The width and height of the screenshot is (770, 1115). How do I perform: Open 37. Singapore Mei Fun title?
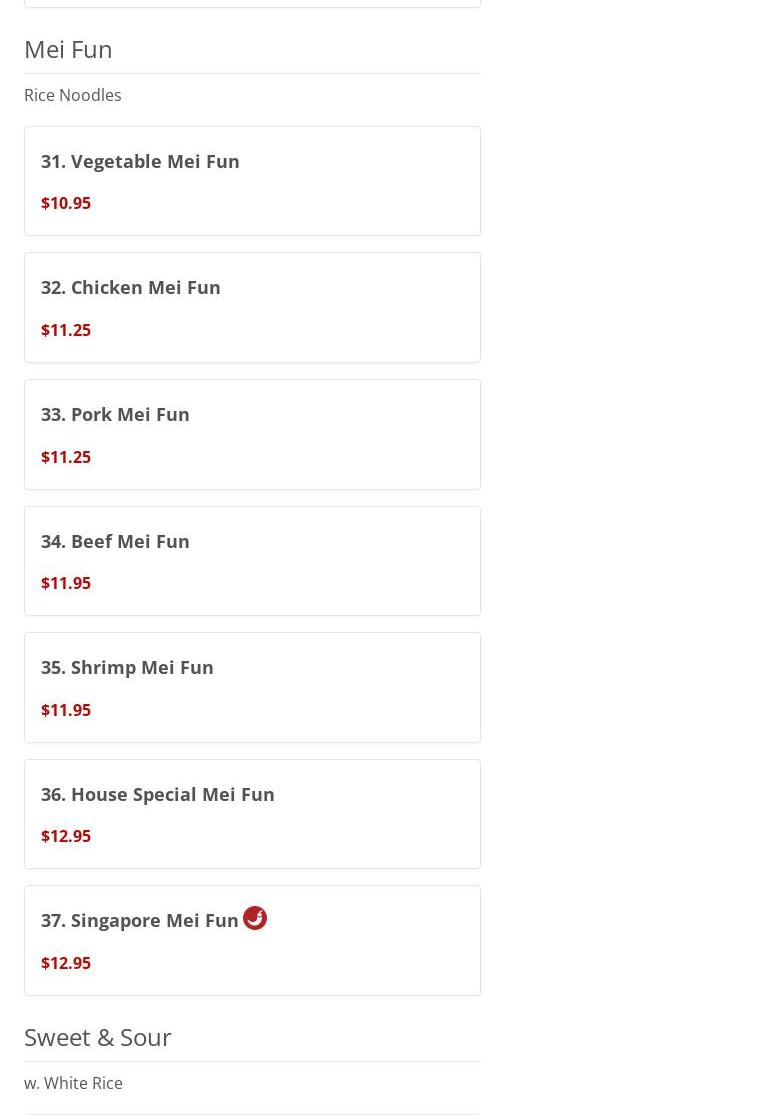click(x=140, y=920)
